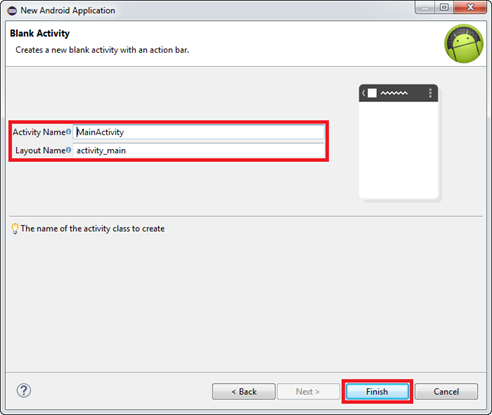
Task: Click the overflow menu dots in the preview
Action: point(430,93)
